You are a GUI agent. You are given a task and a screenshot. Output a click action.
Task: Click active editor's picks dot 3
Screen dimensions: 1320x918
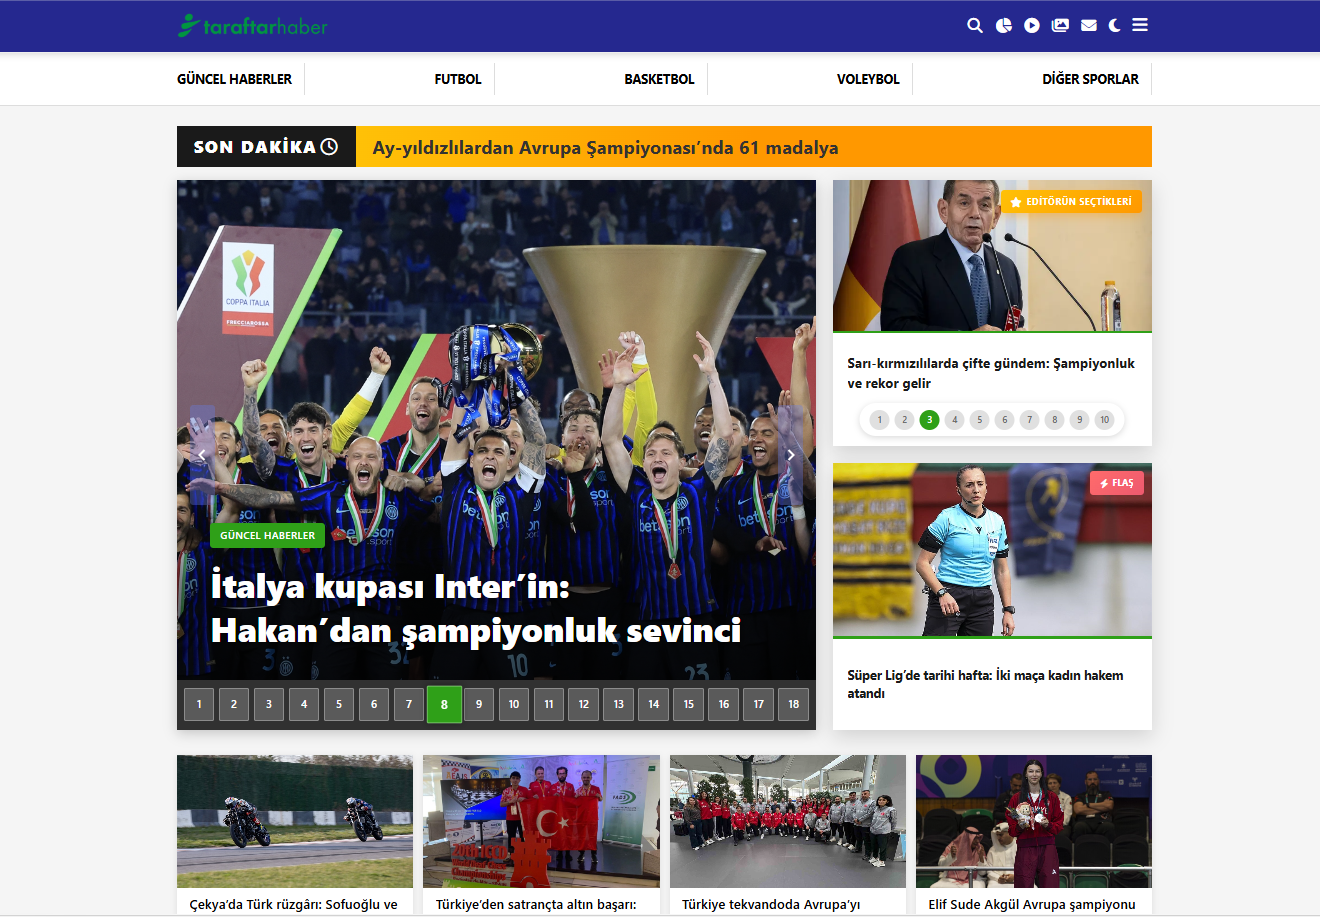click(930, 420)
